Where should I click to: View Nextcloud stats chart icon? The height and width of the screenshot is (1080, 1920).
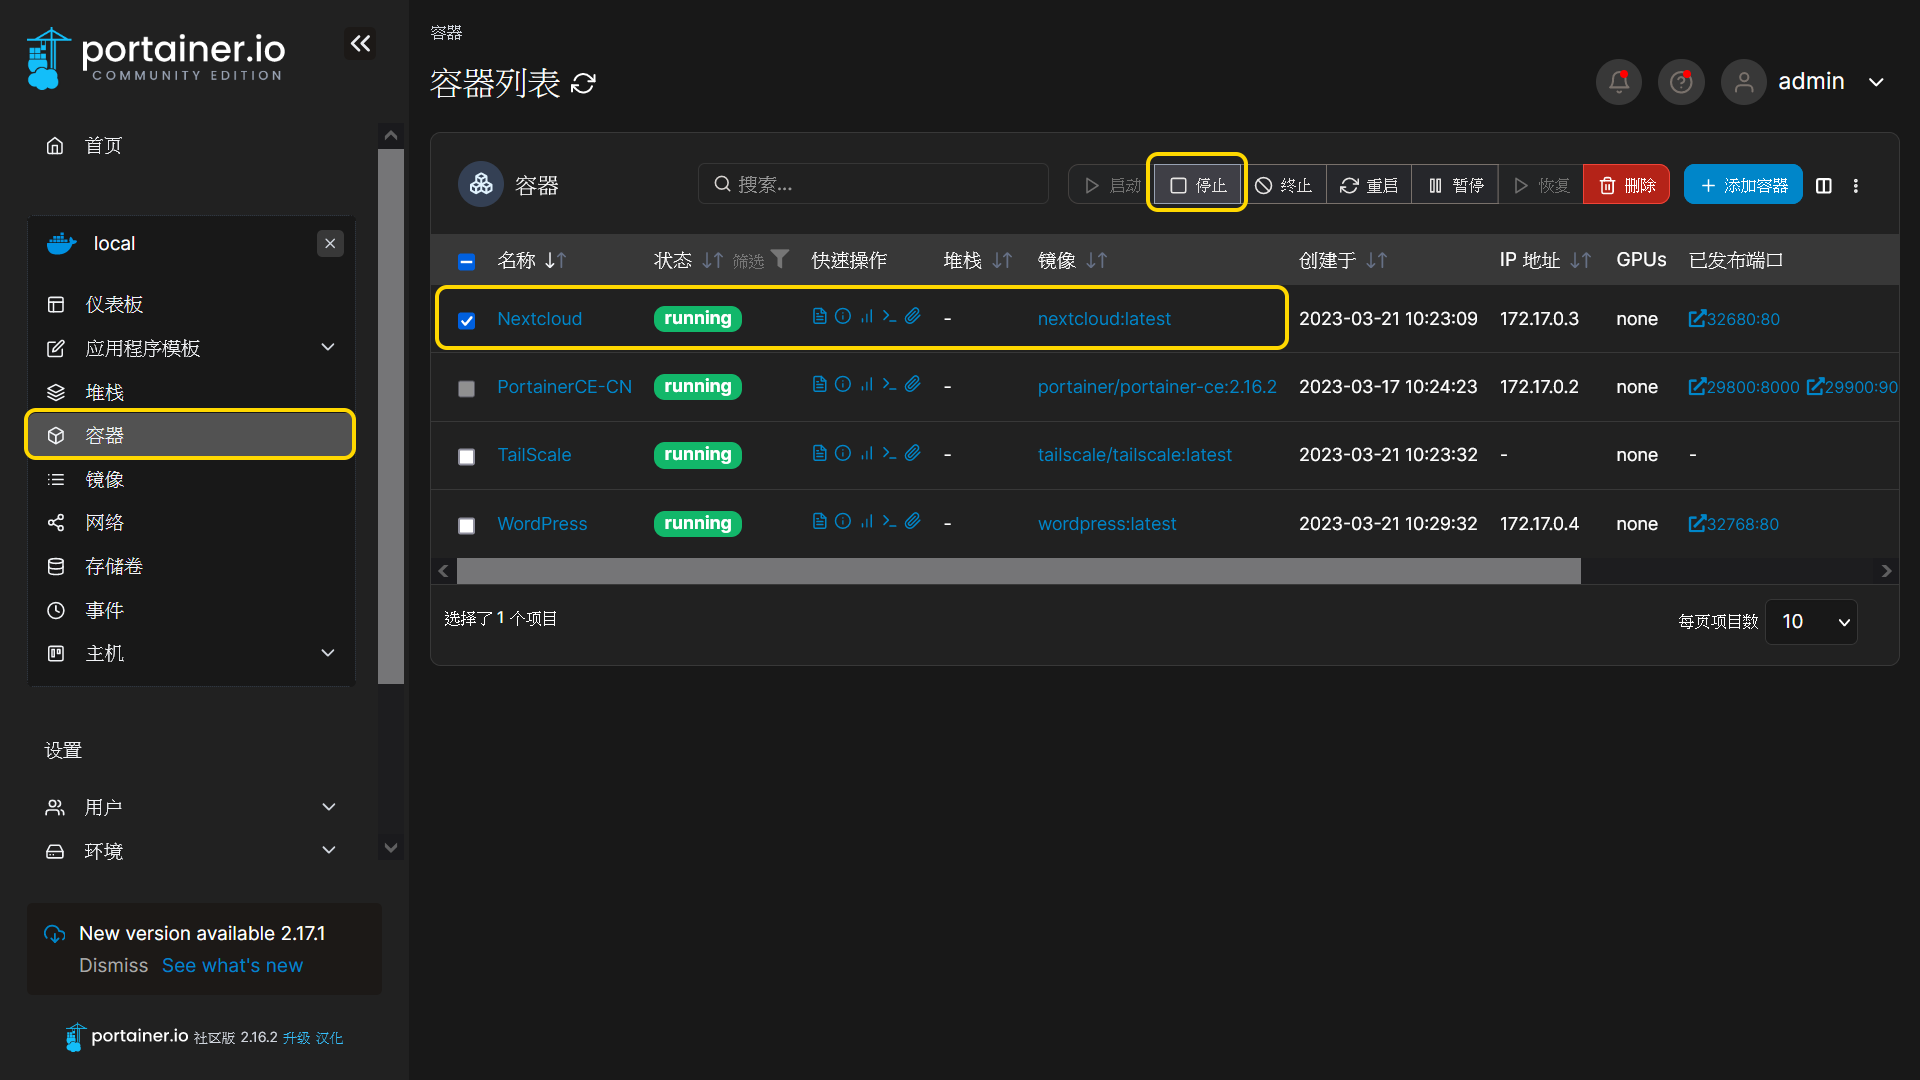tap(866, 316)
